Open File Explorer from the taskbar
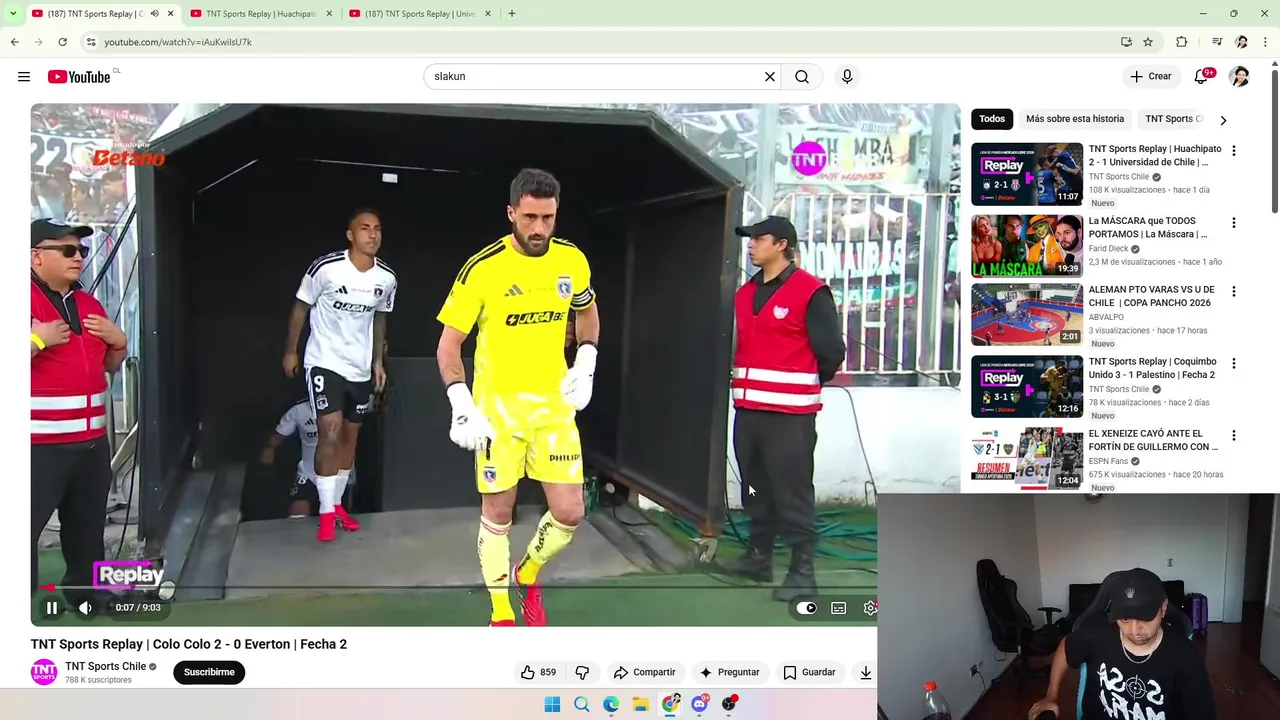Screen dimensions: 1280x720 click(640, 704)
